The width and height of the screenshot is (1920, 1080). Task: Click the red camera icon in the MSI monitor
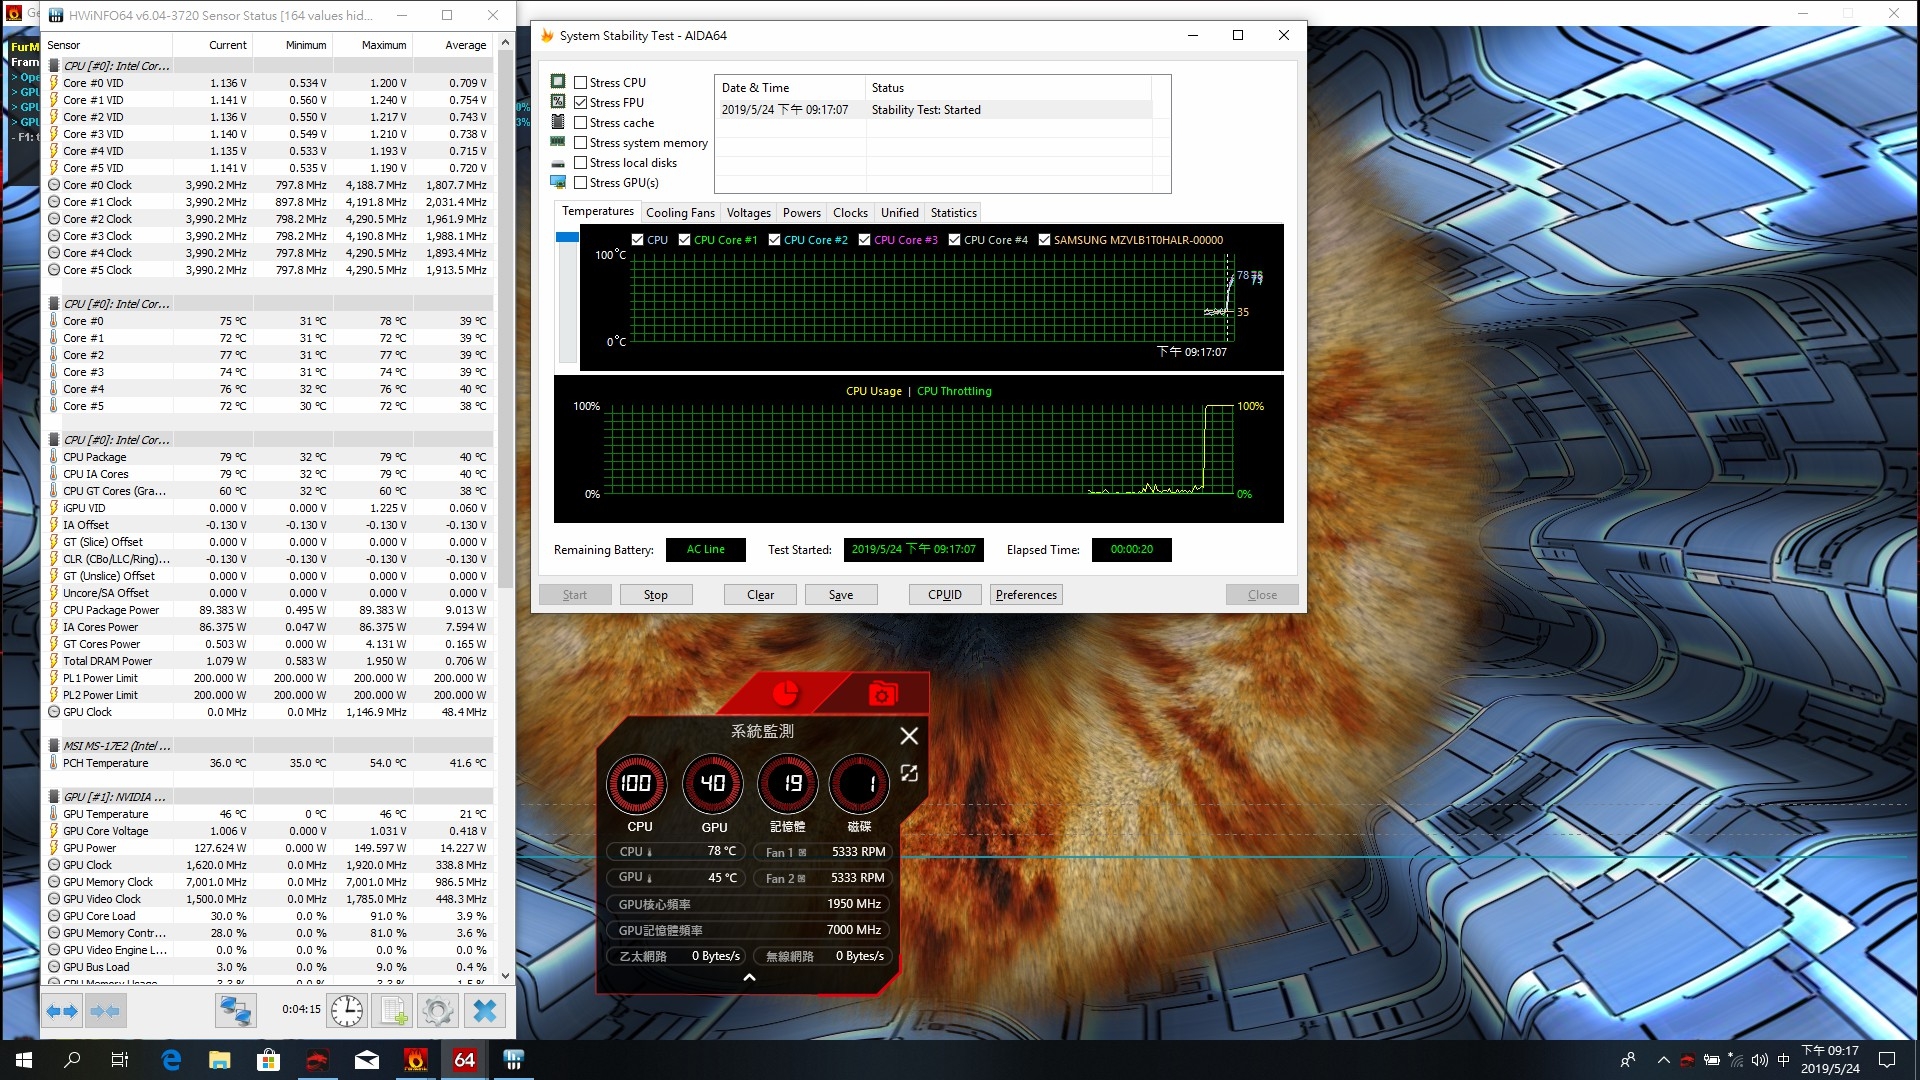(x=882, y=694)
